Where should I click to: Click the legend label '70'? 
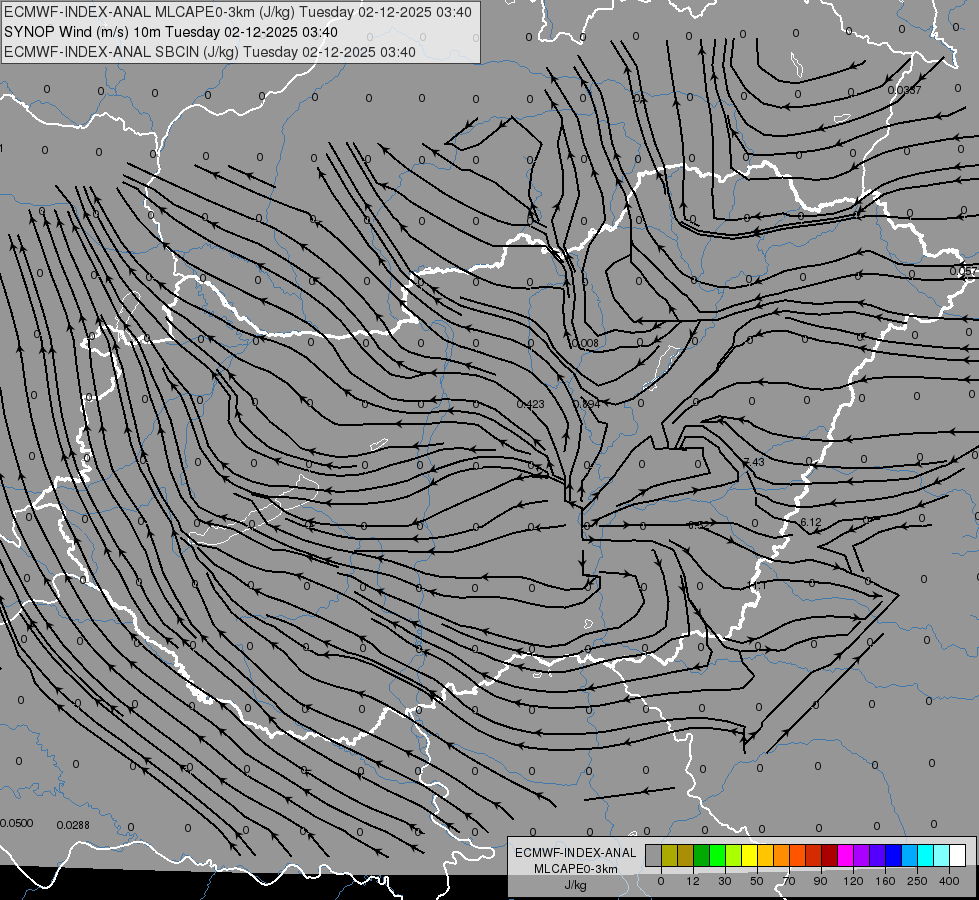(789, 881)
